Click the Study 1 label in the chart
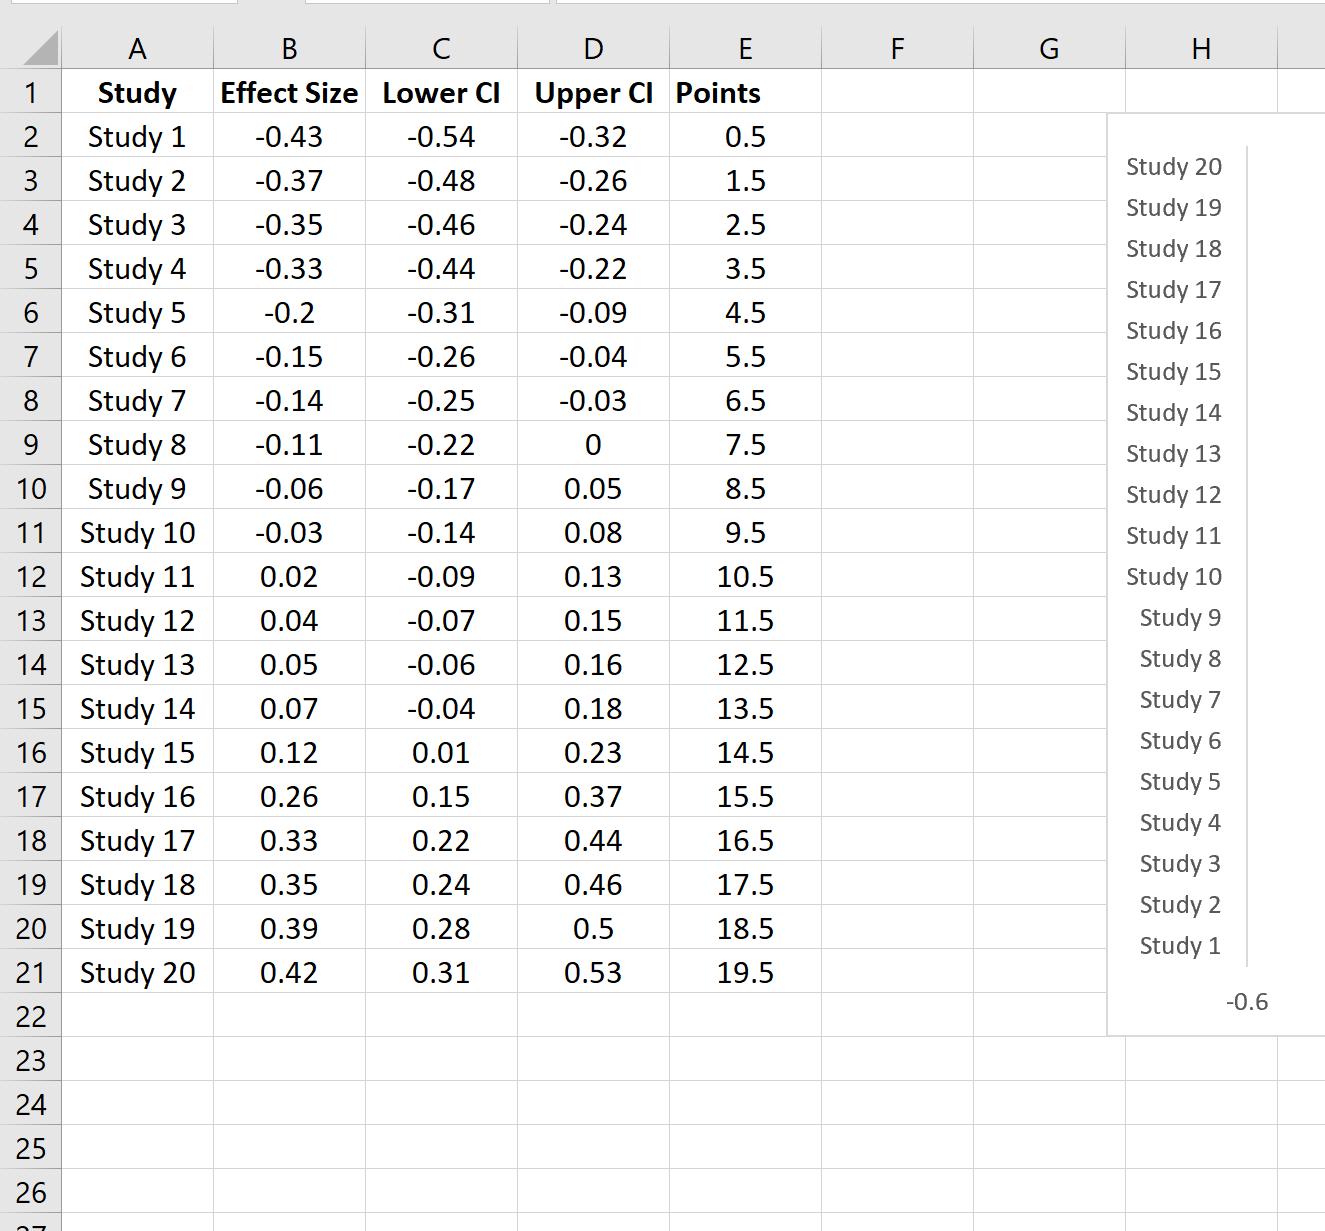This screenshot has width=1325, height=1231. (x=1180, y=945)
